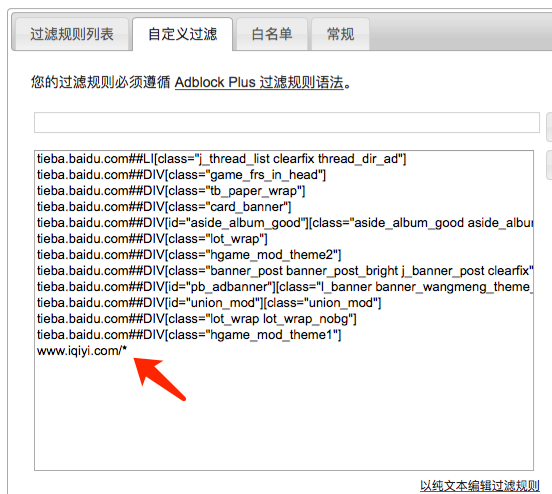Focus the empty filter rule input field
Screen dimensions: 552x494
click(x=287, y=123)
